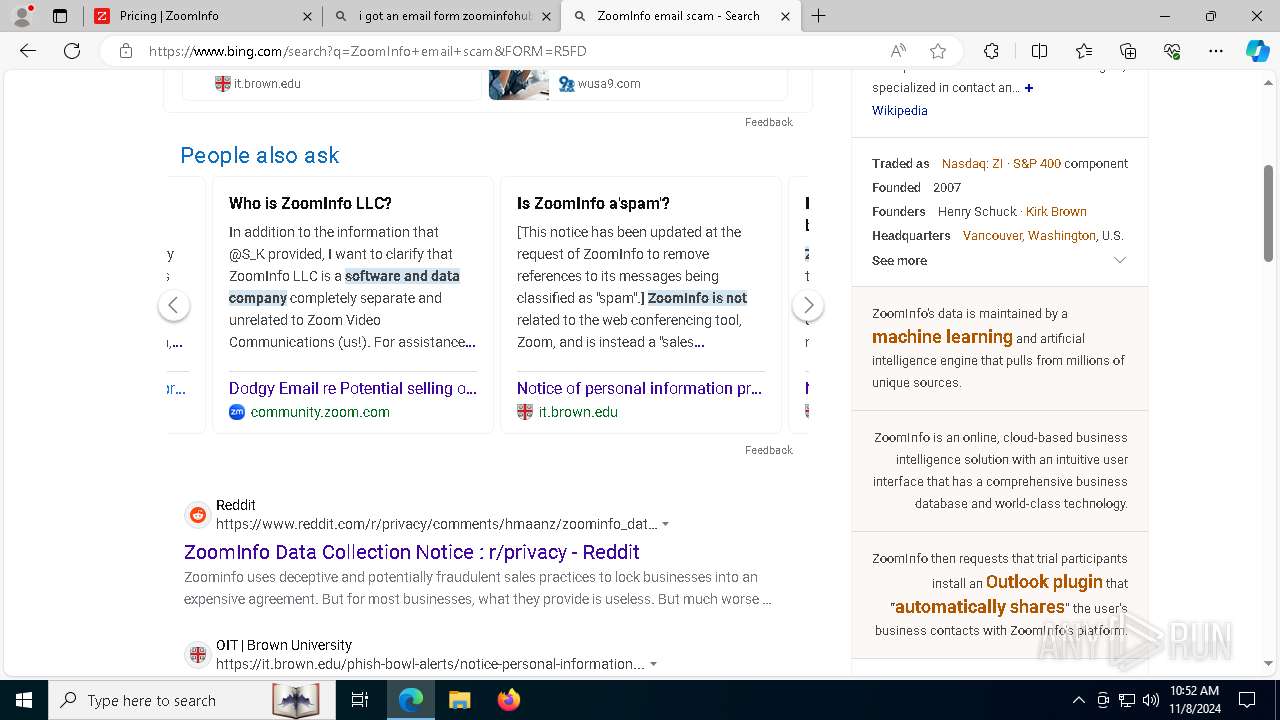Screen dimensions: 1280x720
Task: Open Tab actions menu icon
Action: click(60, 16)
